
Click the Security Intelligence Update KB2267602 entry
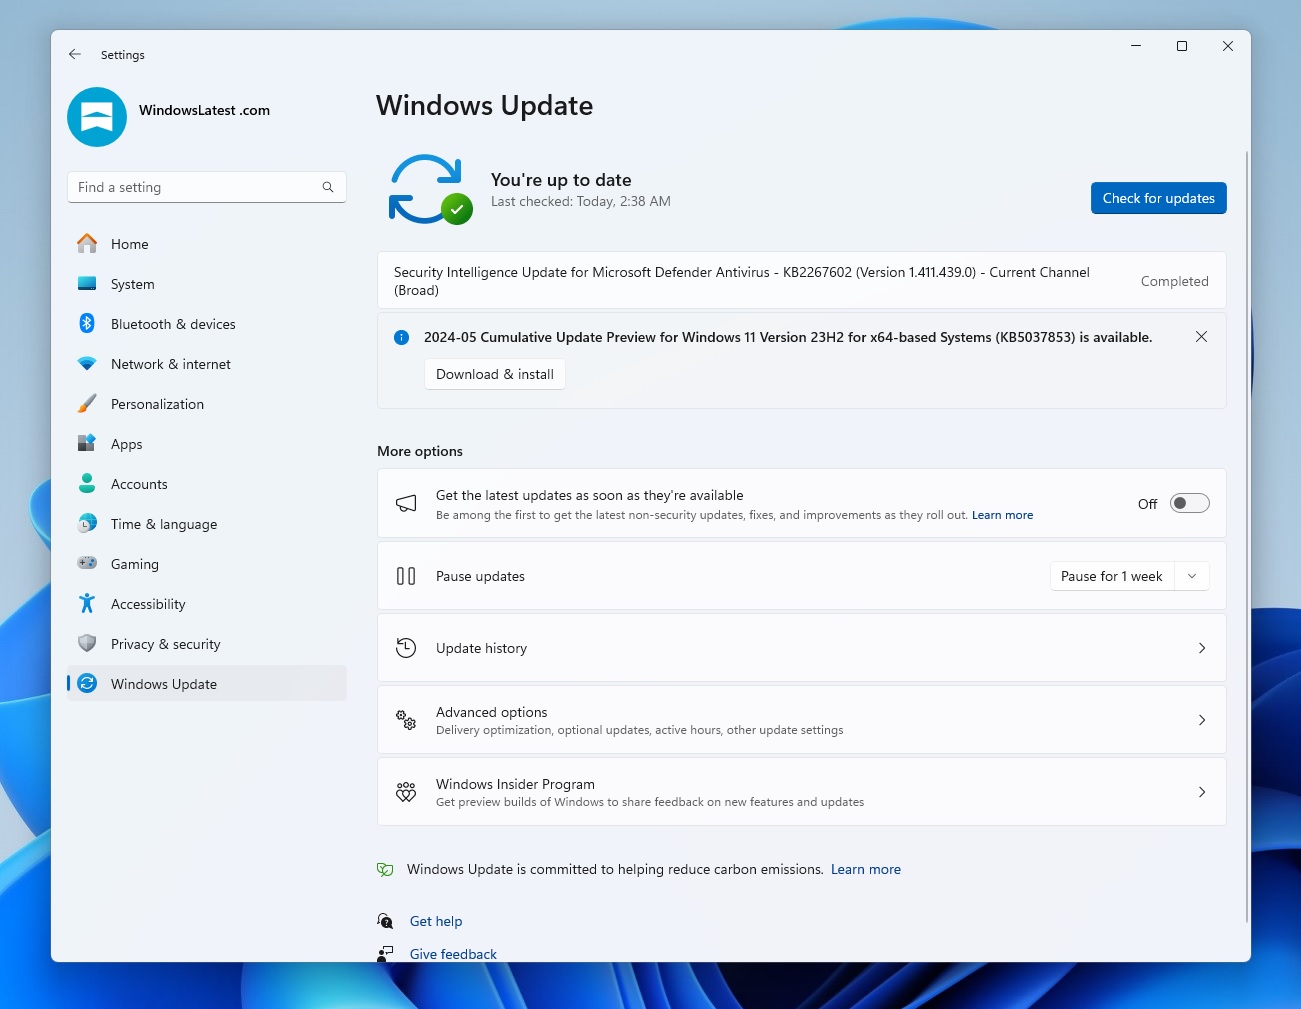pos(802,280)
